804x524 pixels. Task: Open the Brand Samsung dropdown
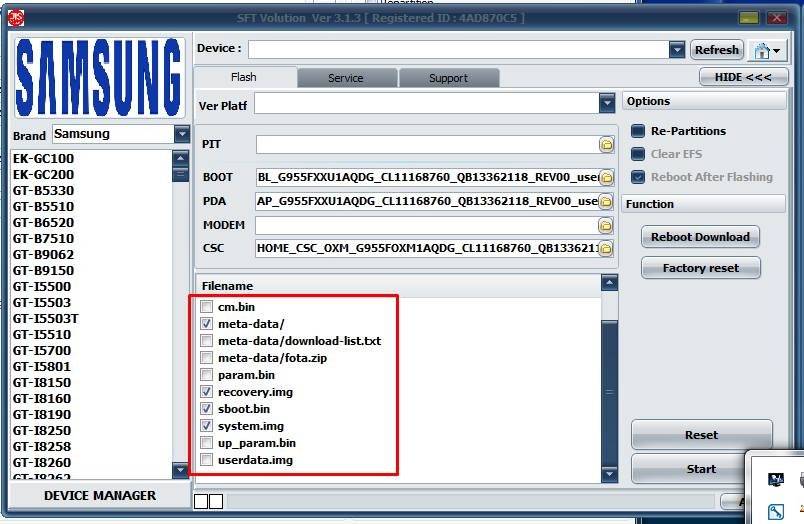pyautogui.click(x=182, y=134)
